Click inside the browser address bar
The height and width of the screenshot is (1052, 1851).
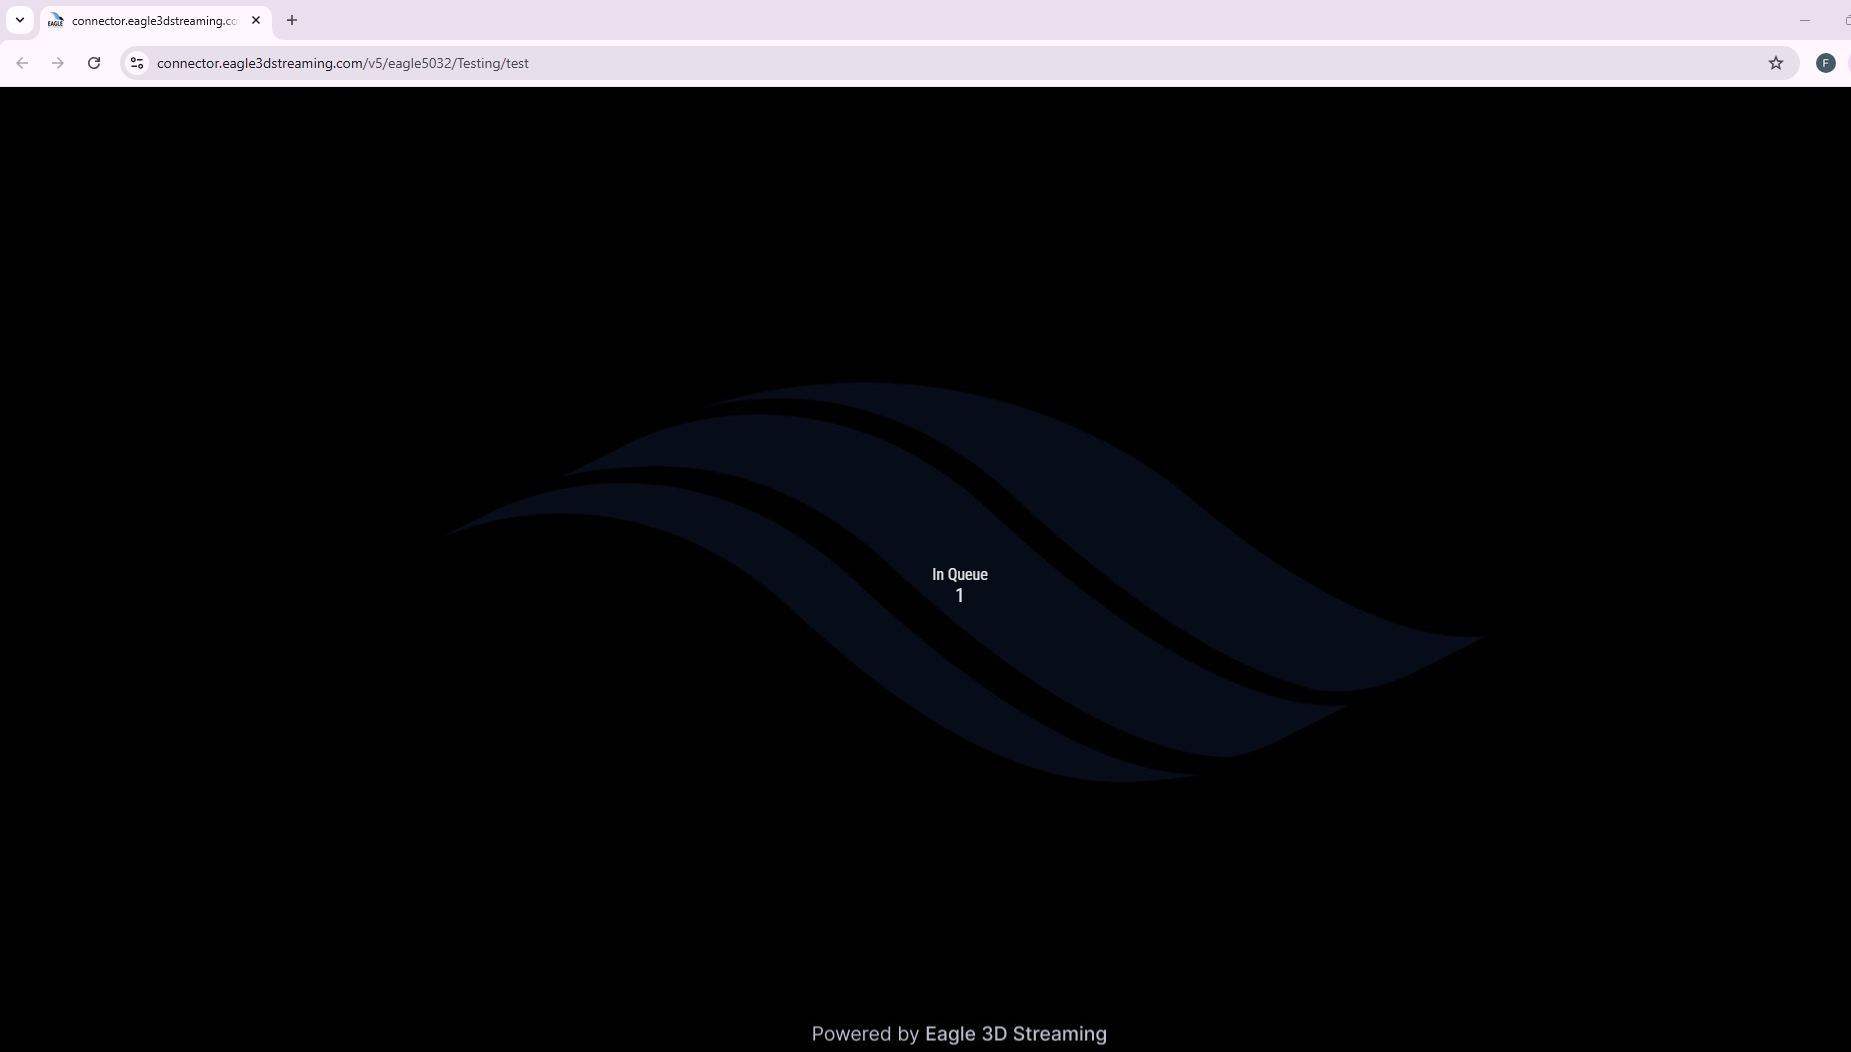point(700,62)
